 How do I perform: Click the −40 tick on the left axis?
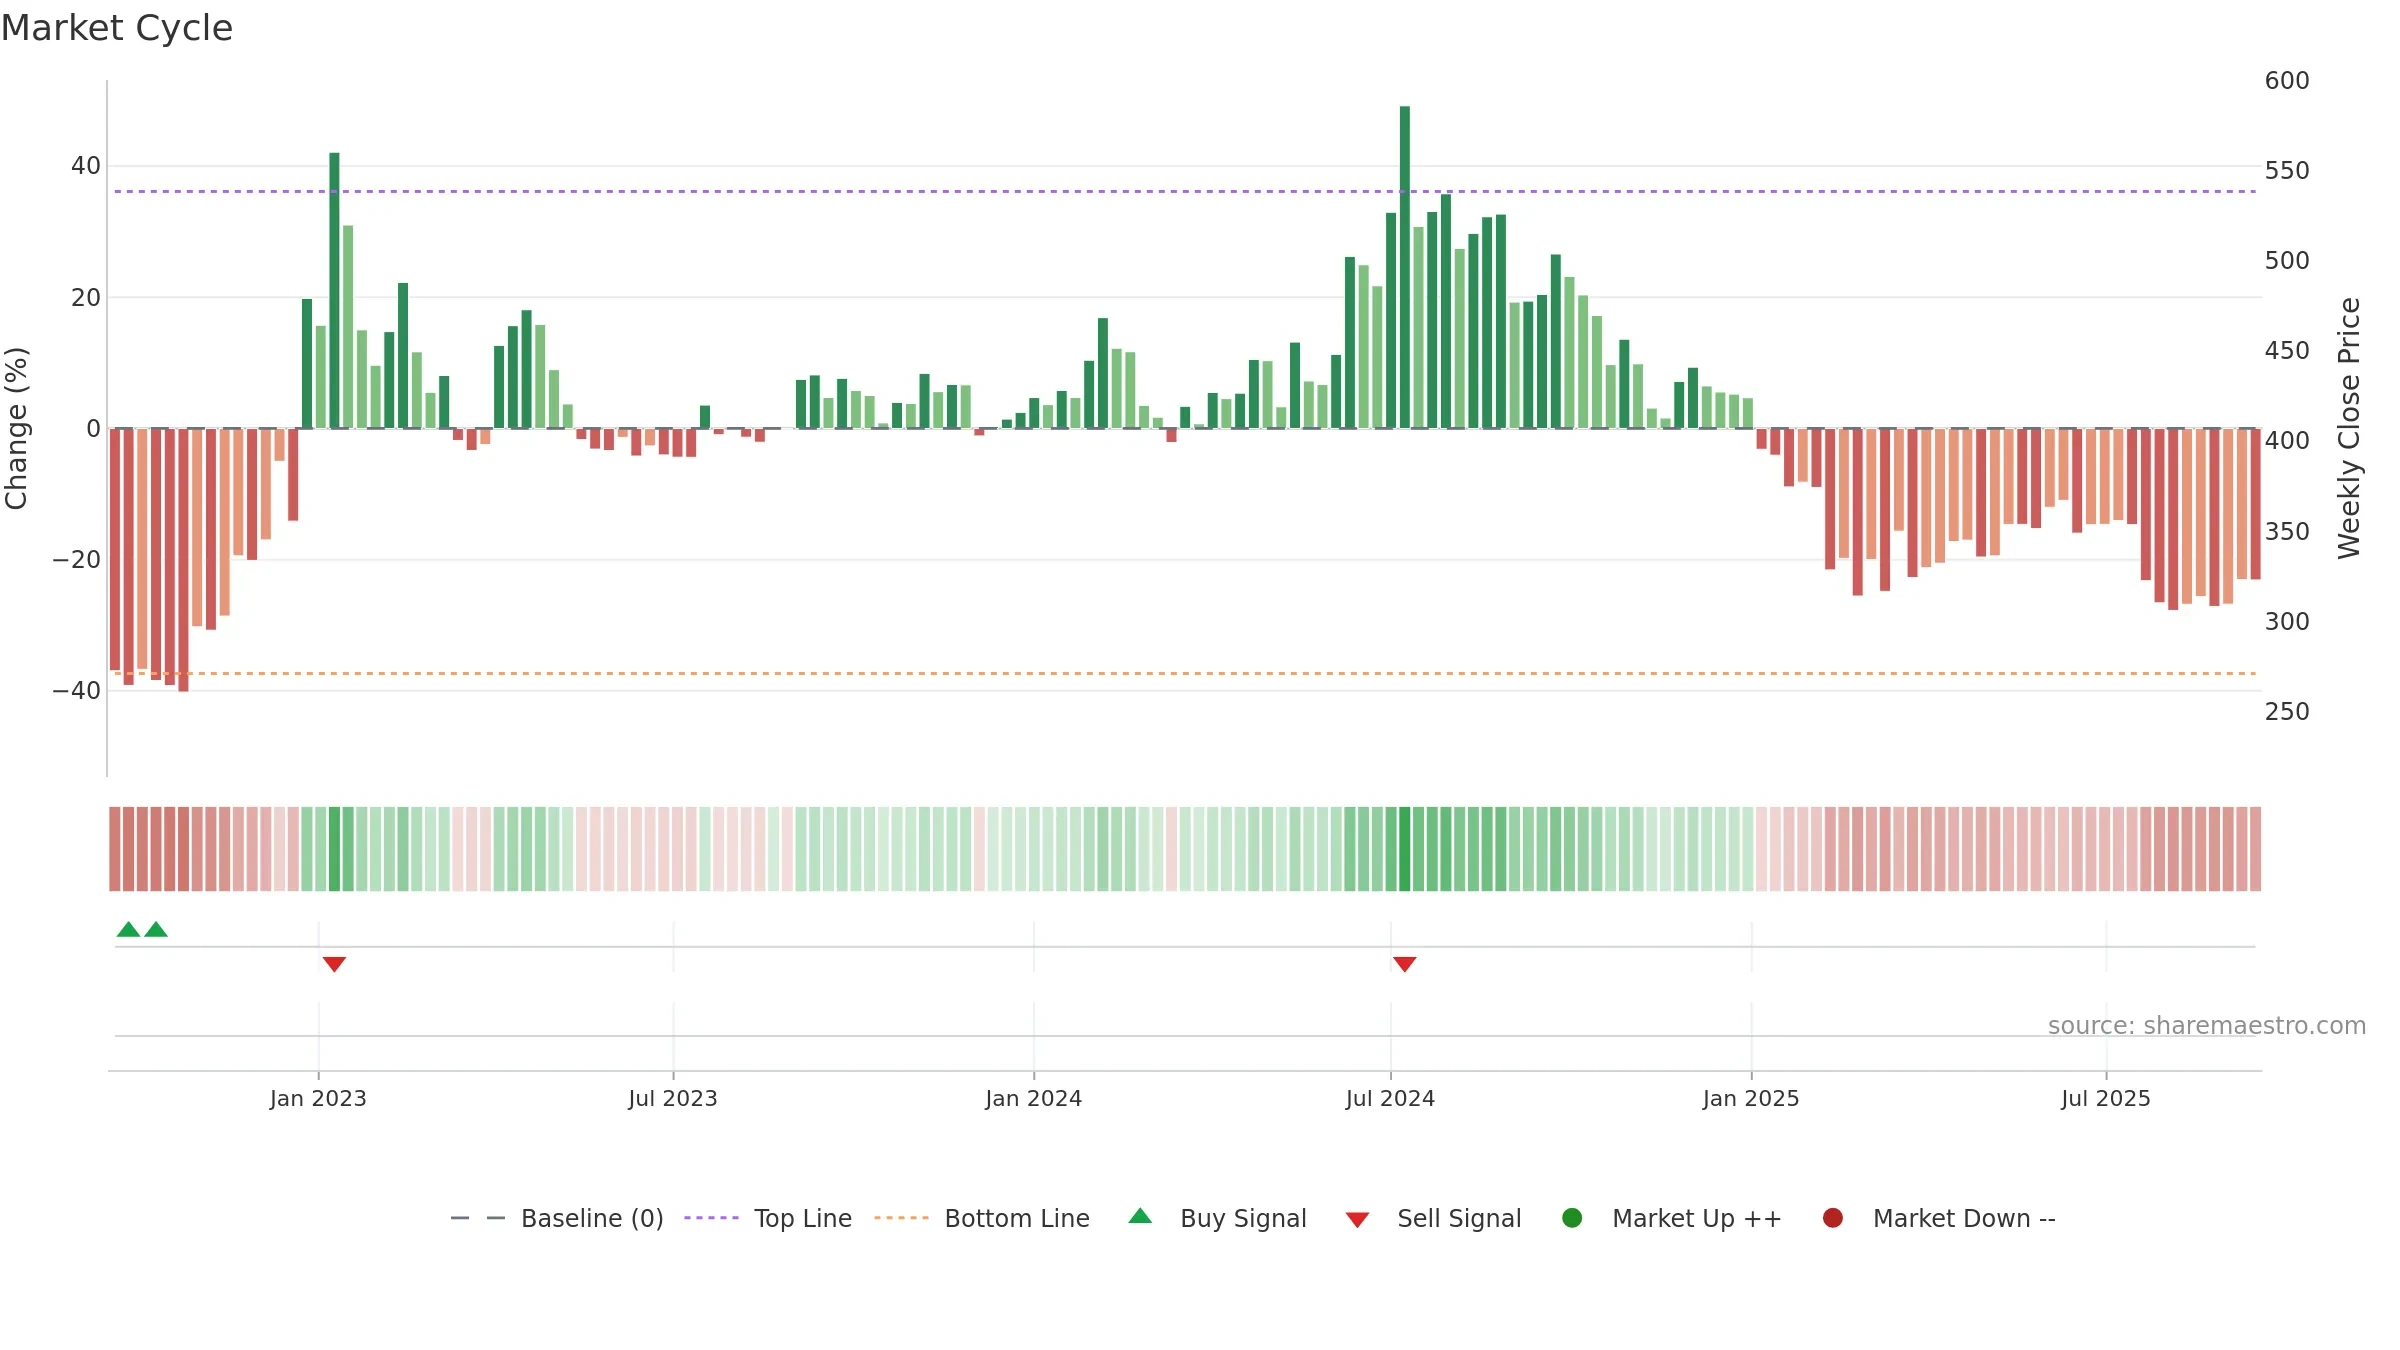[x=77, y=691]
